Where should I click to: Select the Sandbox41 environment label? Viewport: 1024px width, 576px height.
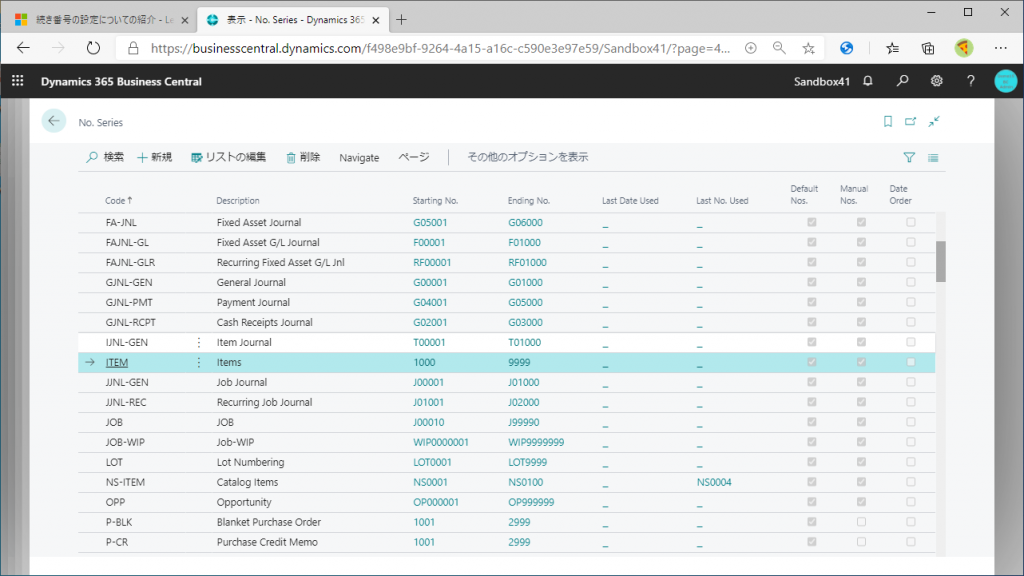point(822,82)
